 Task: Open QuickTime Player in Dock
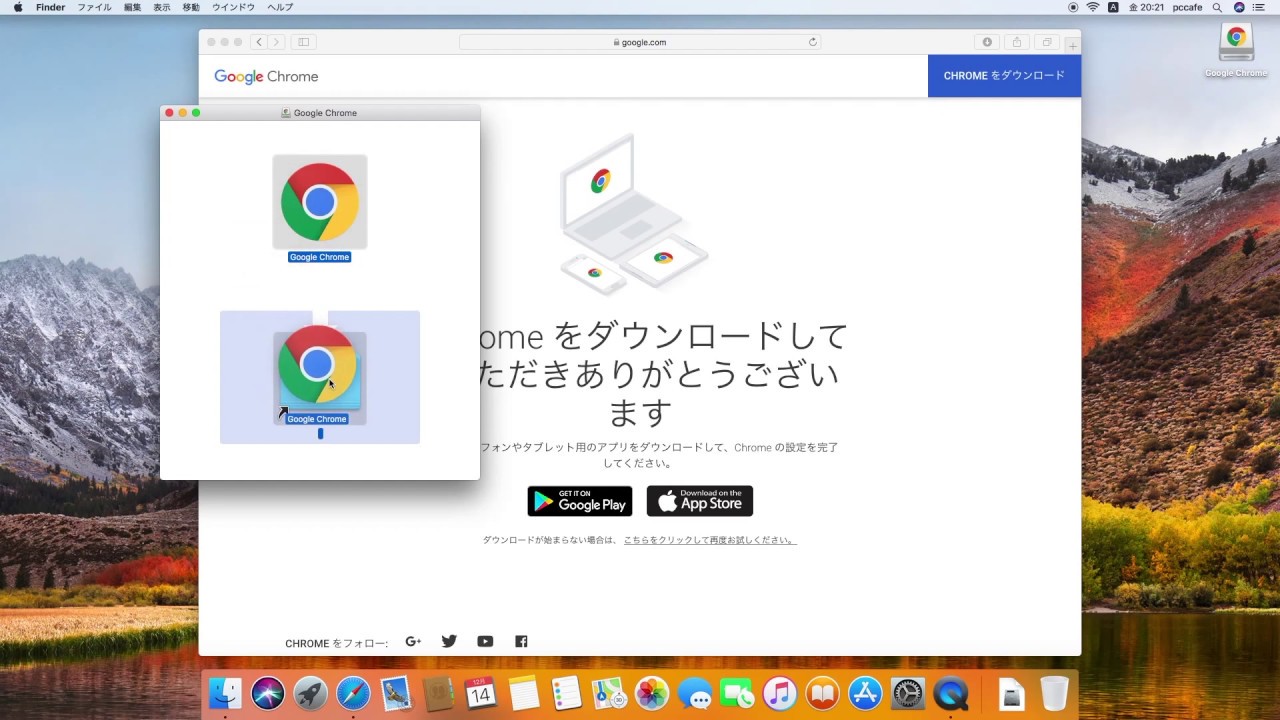[x=951, y=693]
